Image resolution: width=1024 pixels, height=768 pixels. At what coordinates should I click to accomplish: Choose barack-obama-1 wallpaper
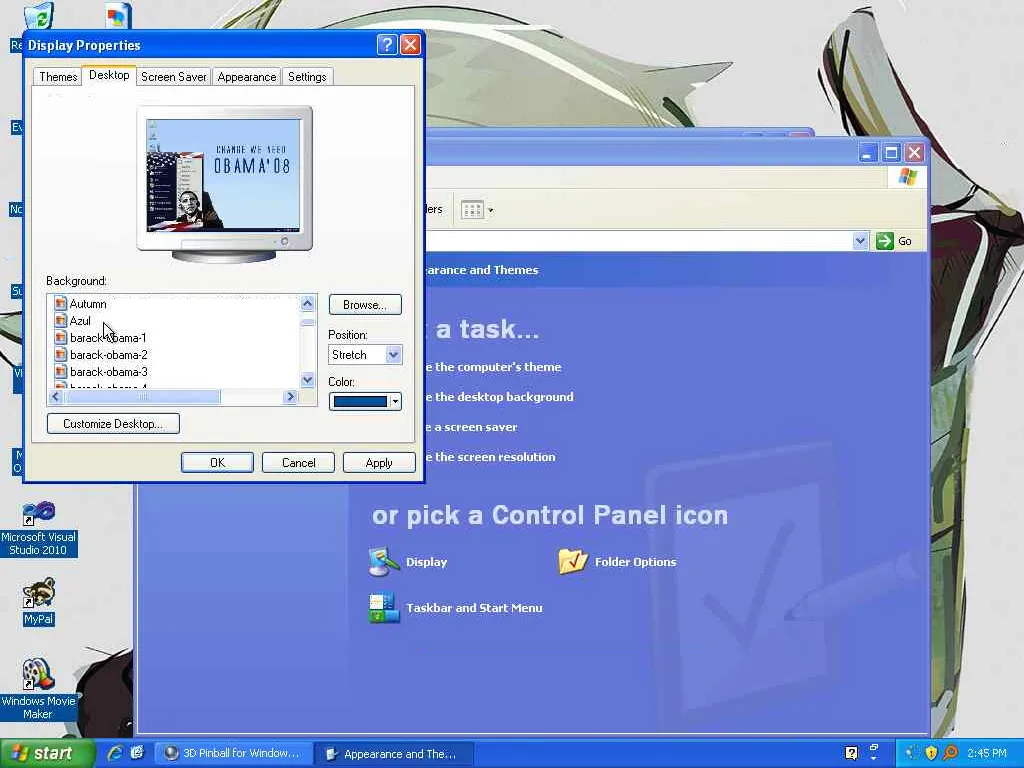(x=108, y=338)
